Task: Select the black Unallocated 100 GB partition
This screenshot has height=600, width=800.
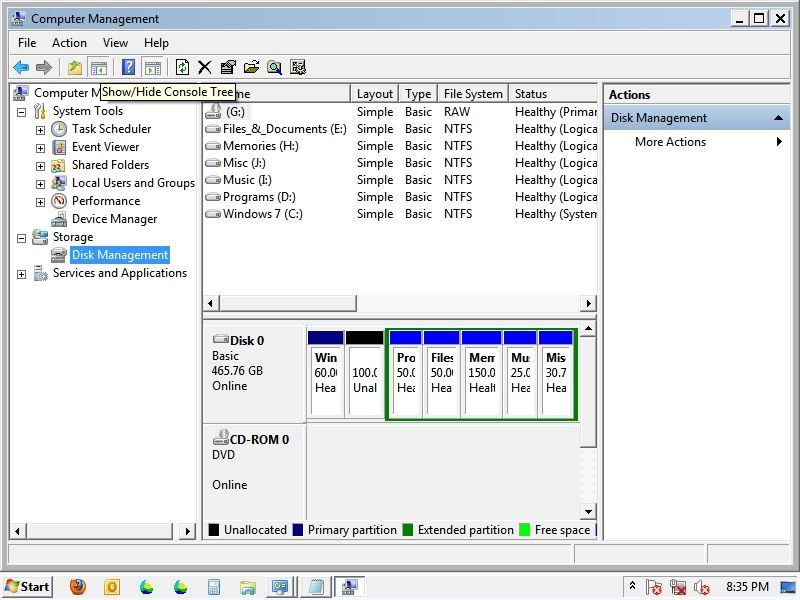Action: 365,380
